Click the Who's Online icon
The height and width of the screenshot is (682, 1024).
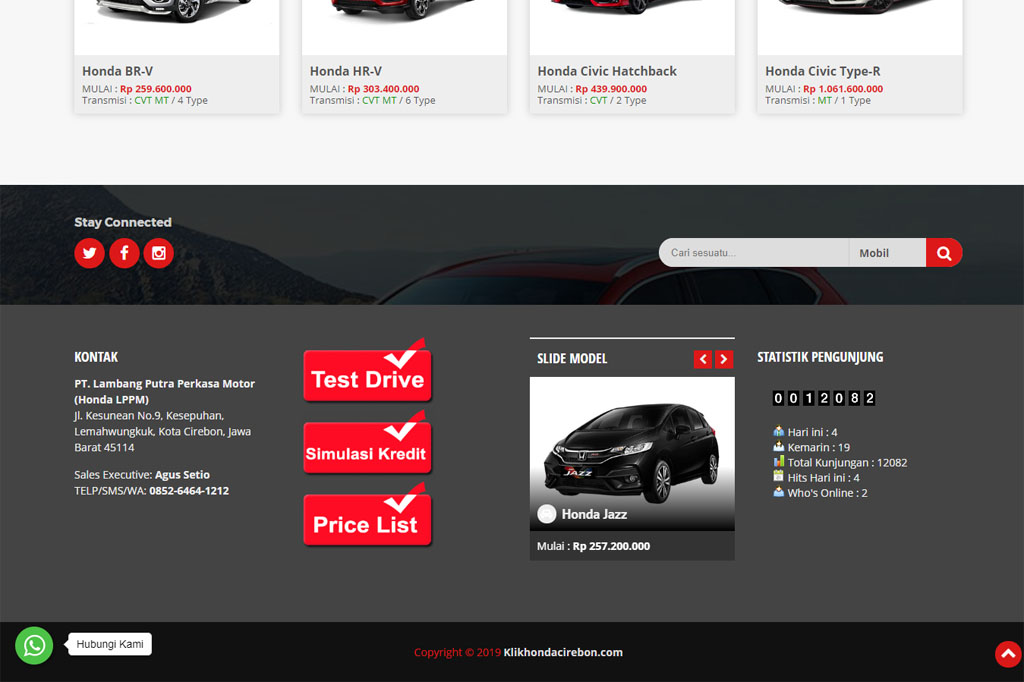tap(778, 491)
